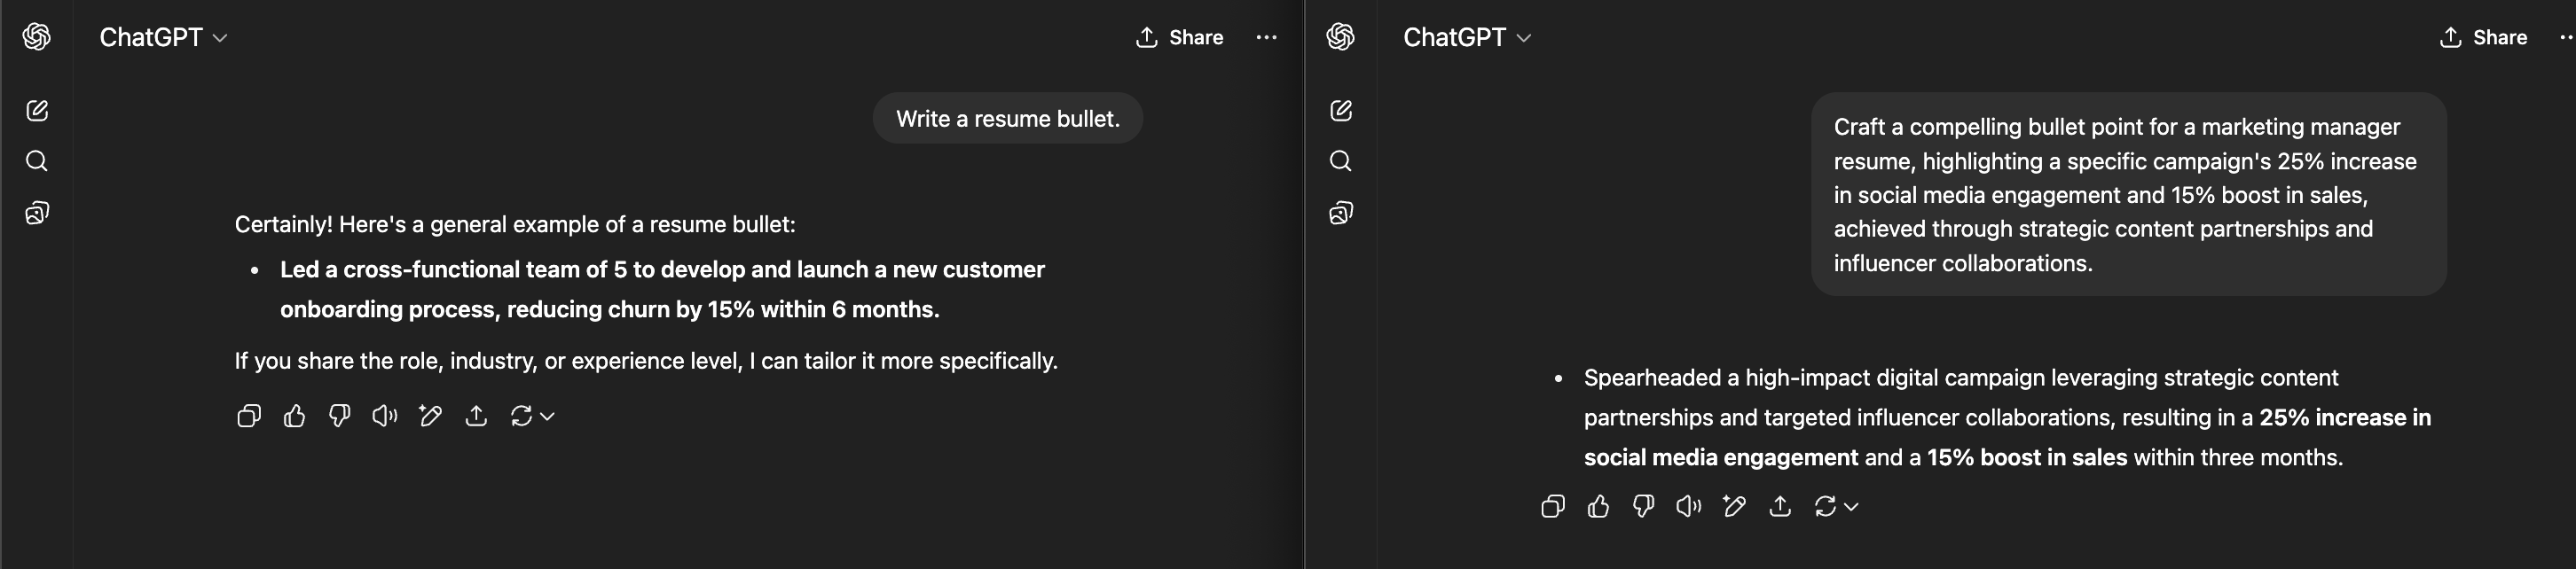Copy the left response about customer onboarding
Viewport: 2576px width, 569px height.
click(x=249, y=416)
